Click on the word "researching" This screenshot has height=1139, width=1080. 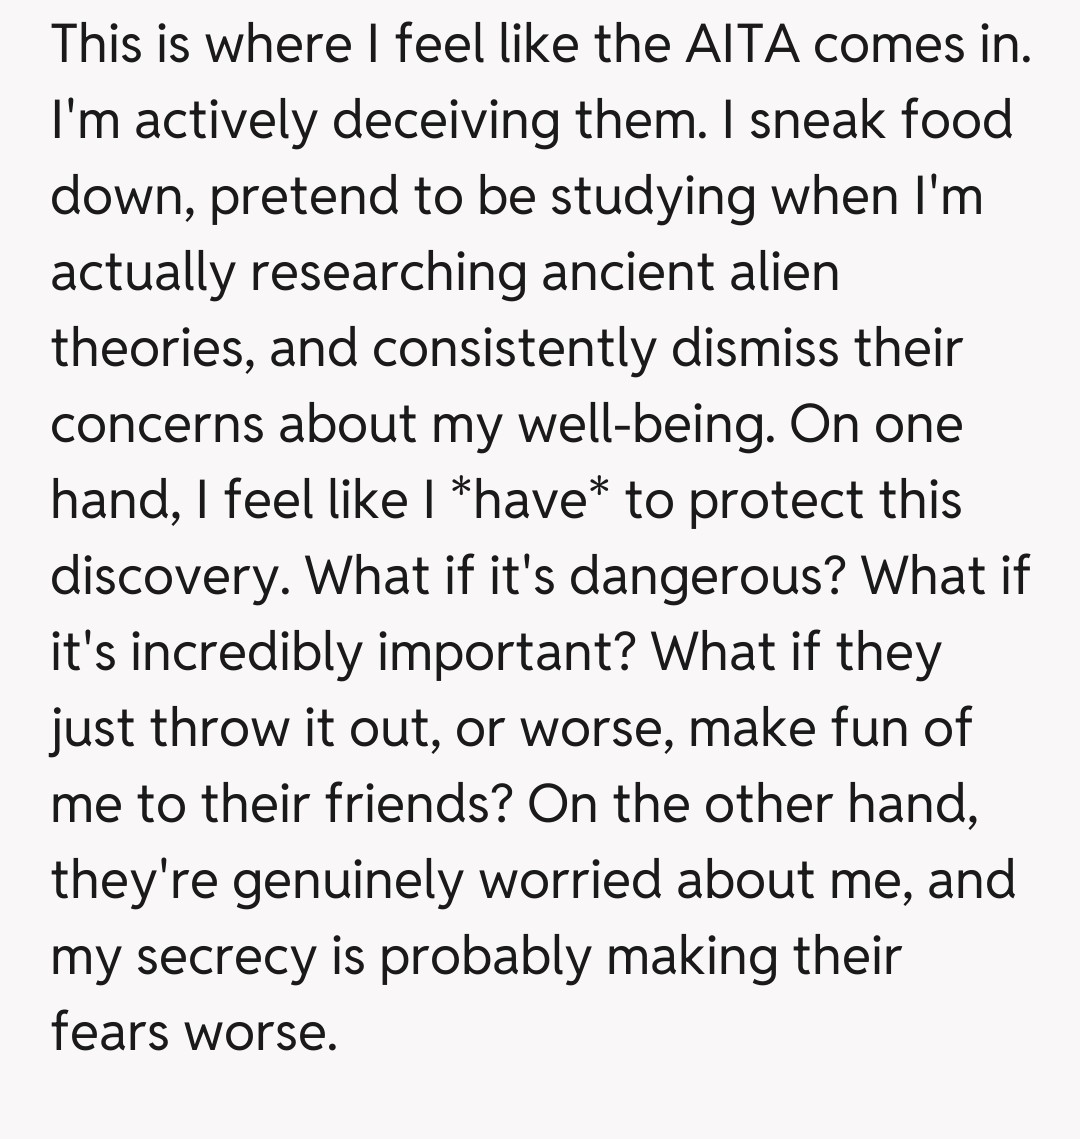[388, 272]
